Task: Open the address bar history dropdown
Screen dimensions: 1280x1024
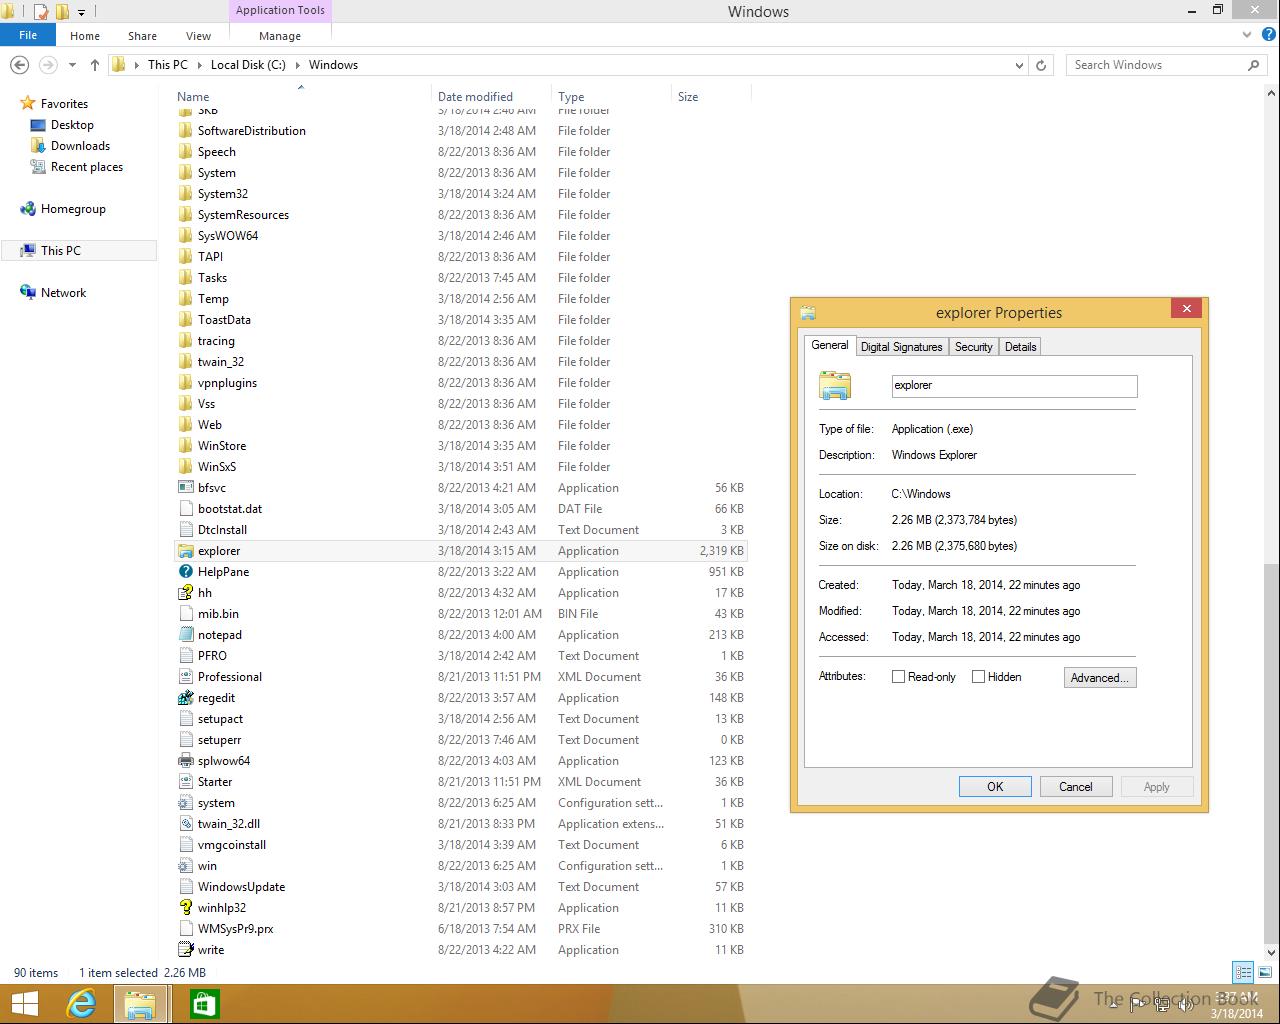Action: point(1019,65)
